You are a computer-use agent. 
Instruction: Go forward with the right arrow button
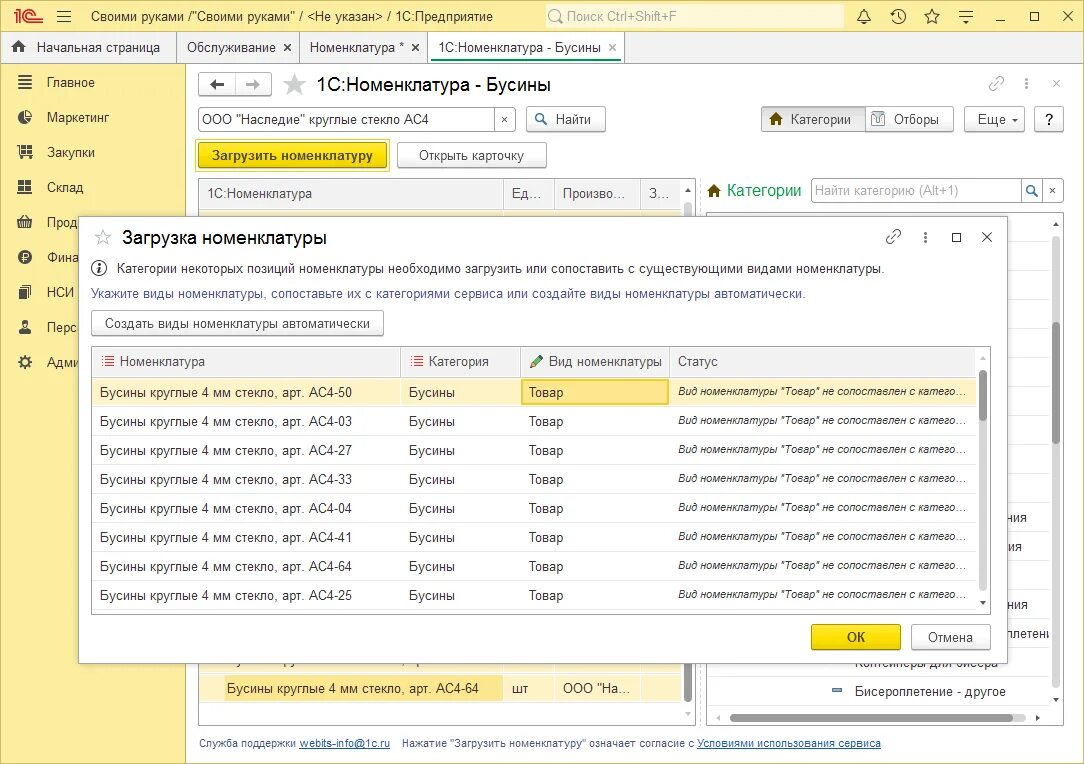[253, 84]
